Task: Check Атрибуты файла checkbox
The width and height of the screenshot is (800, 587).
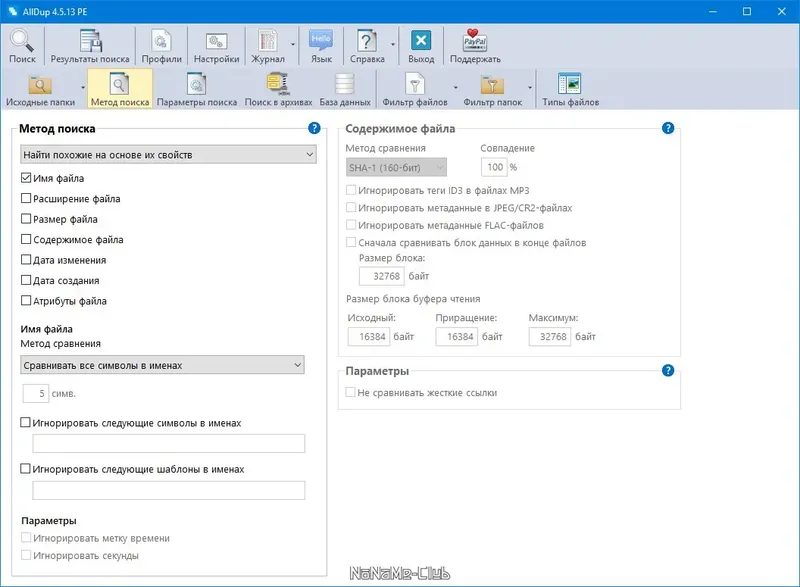Action: 26,300
